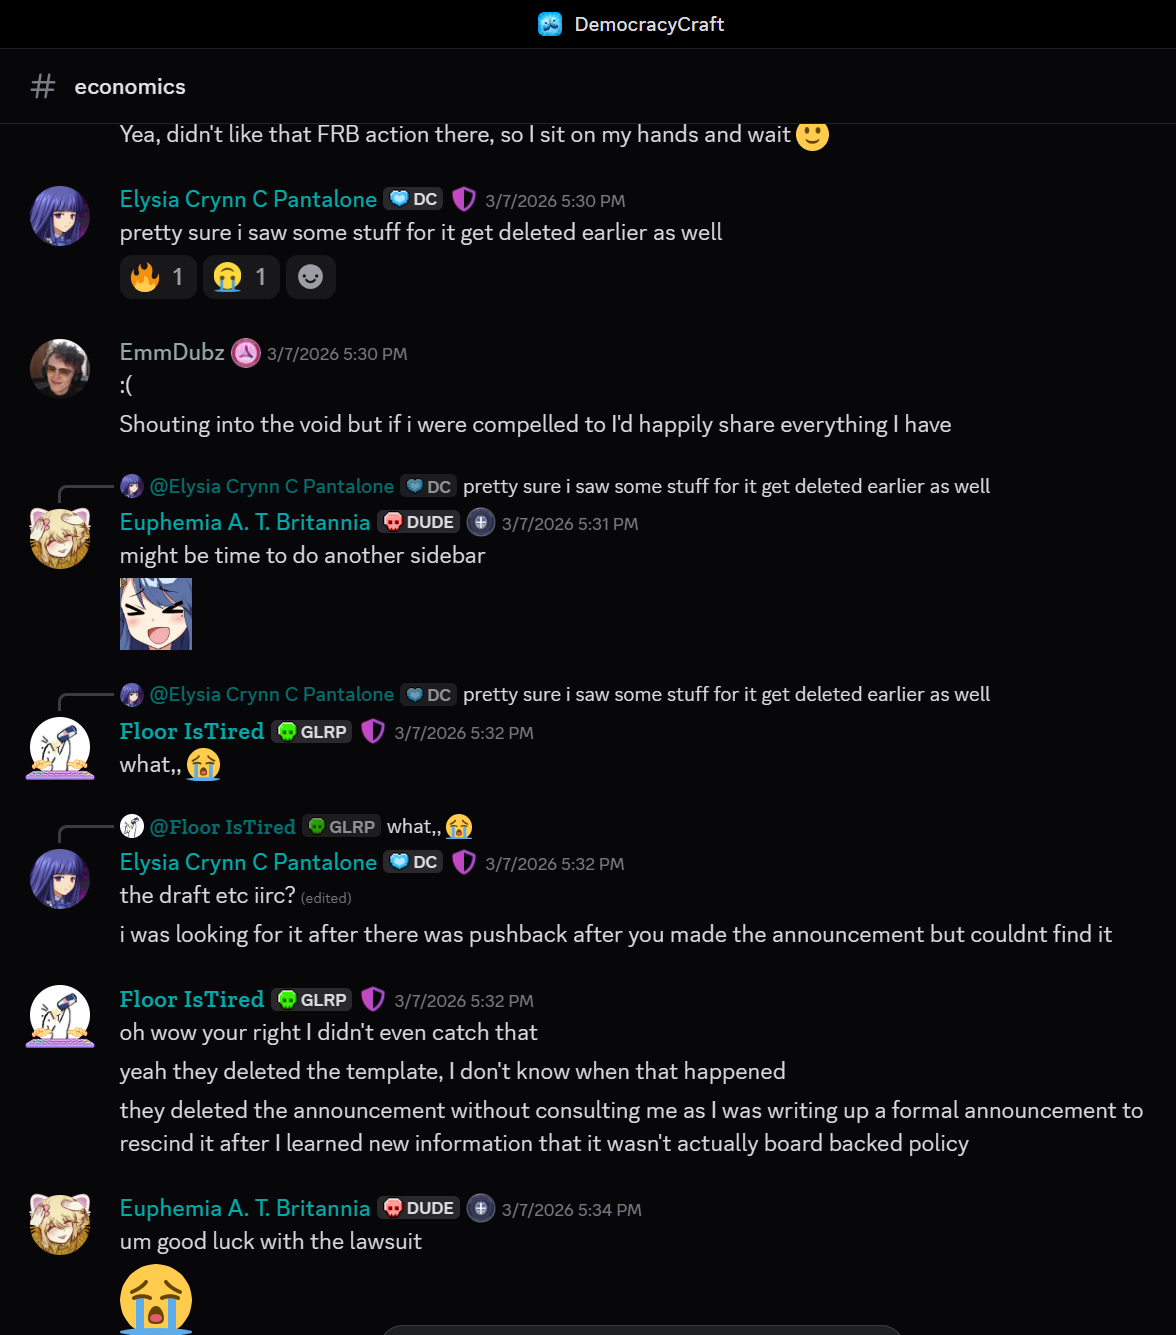
Task: Click the large crying emoji message
Action: pyautogui.click(x=156, y=1299)
